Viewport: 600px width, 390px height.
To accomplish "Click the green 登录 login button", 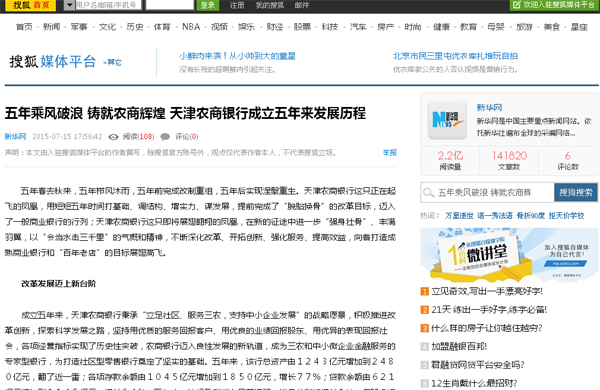I will (x=207, y=5).
